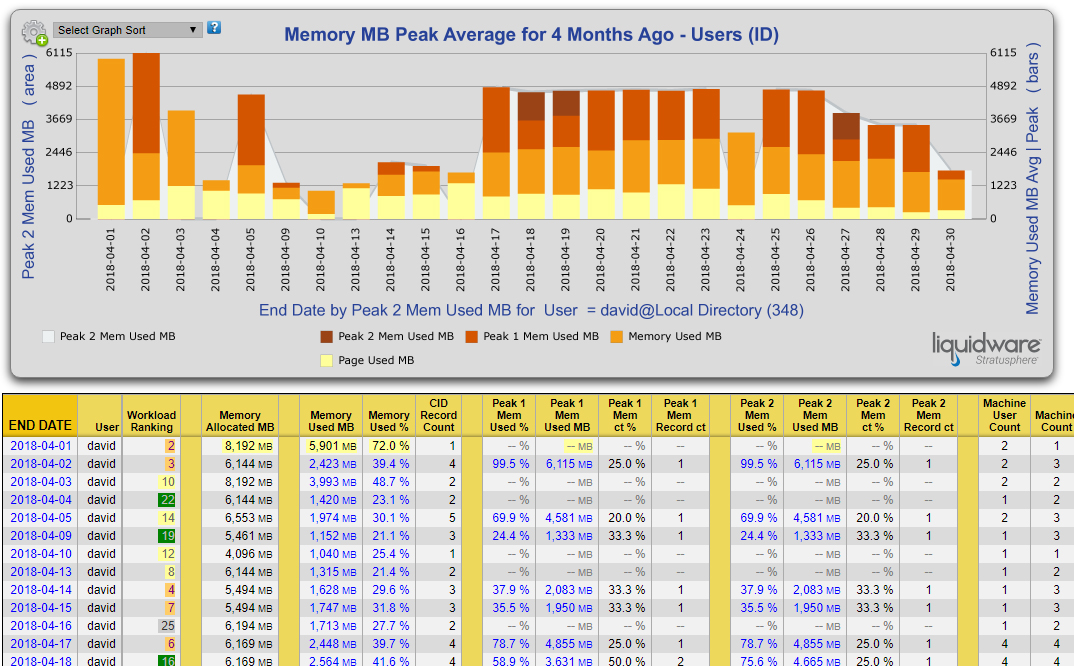The image size is (1074, 666).
Task: Toggle the Peak 1 Mem Used MB legend swatch
Action: click(x=472, y=336)
